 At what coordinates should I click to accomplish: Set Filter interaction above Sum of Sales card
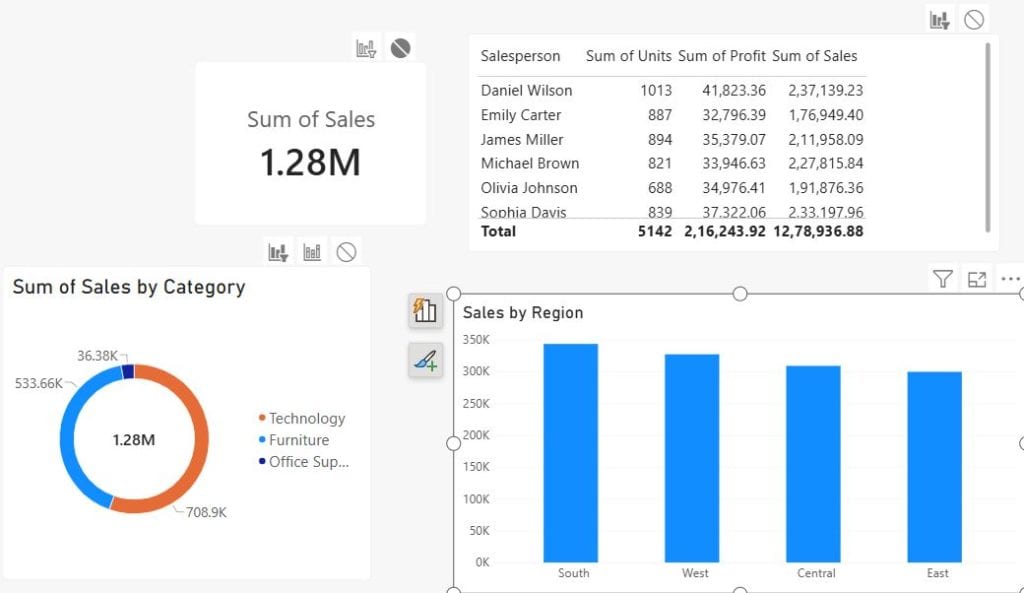[x=366, y=48]
